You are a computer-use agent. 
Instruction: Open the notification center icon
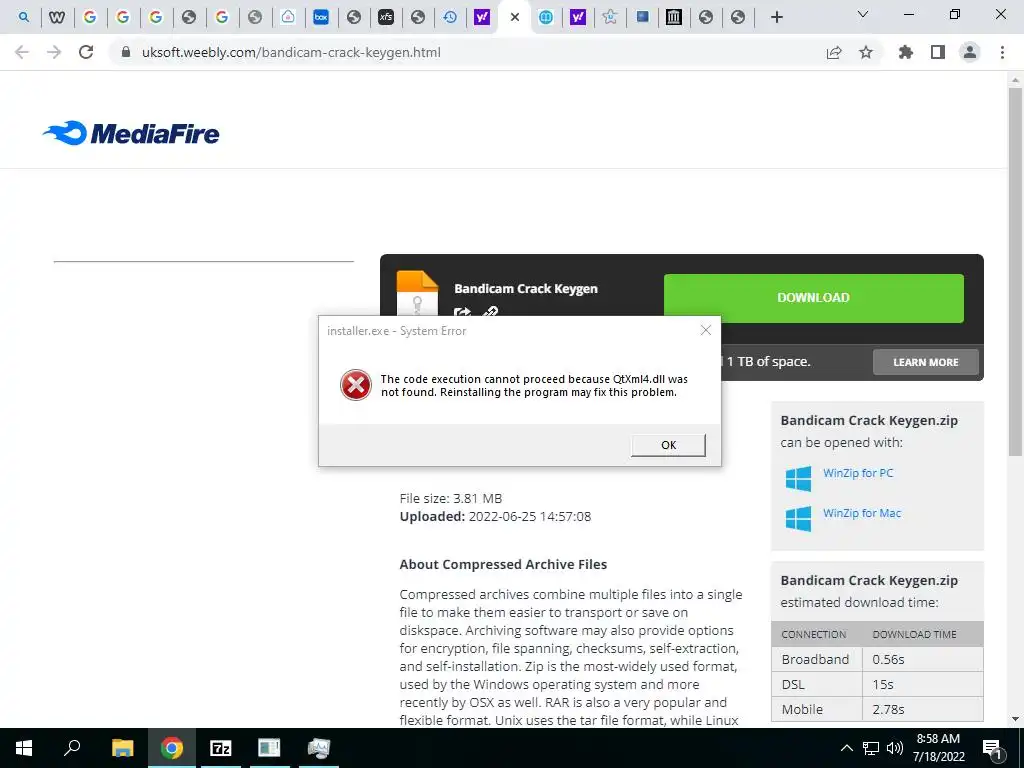[x=992, y=748]
